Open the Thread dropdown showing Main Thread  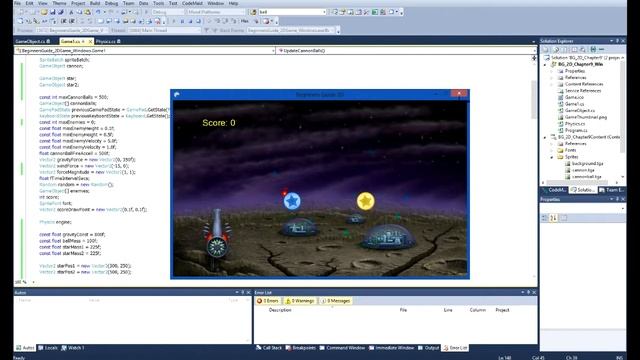(163, 30)
